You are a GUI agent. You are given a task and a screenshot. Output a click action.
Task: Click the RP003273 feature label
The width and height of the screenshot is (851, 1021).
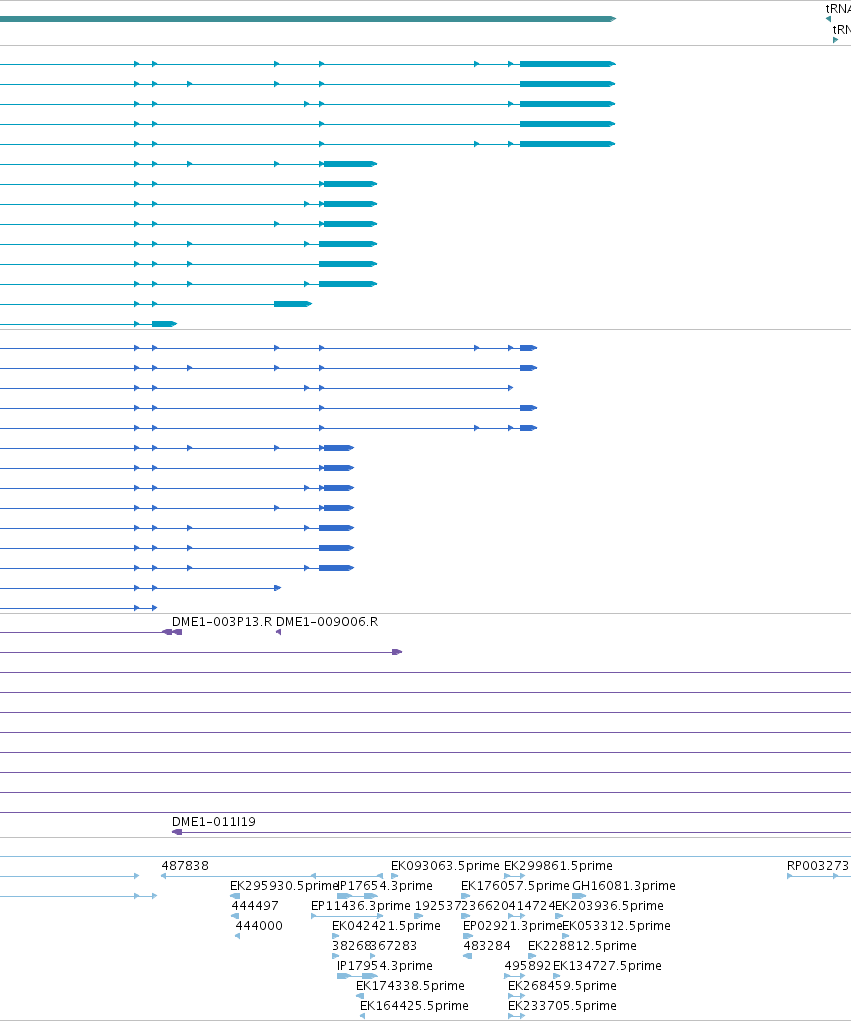[818, 866]
